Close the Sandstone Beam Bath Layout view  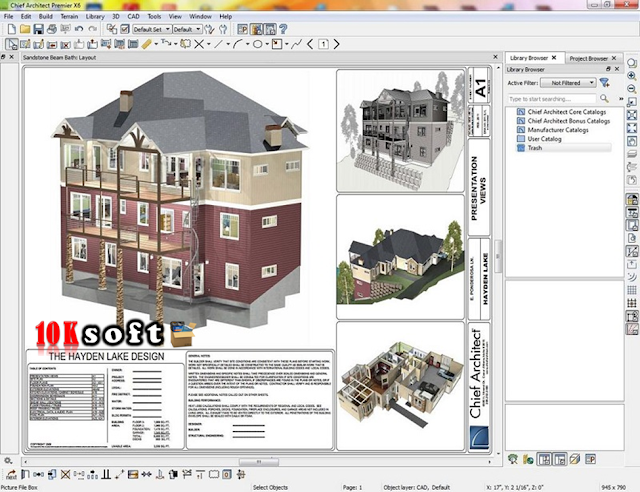[x=496, y=57]
